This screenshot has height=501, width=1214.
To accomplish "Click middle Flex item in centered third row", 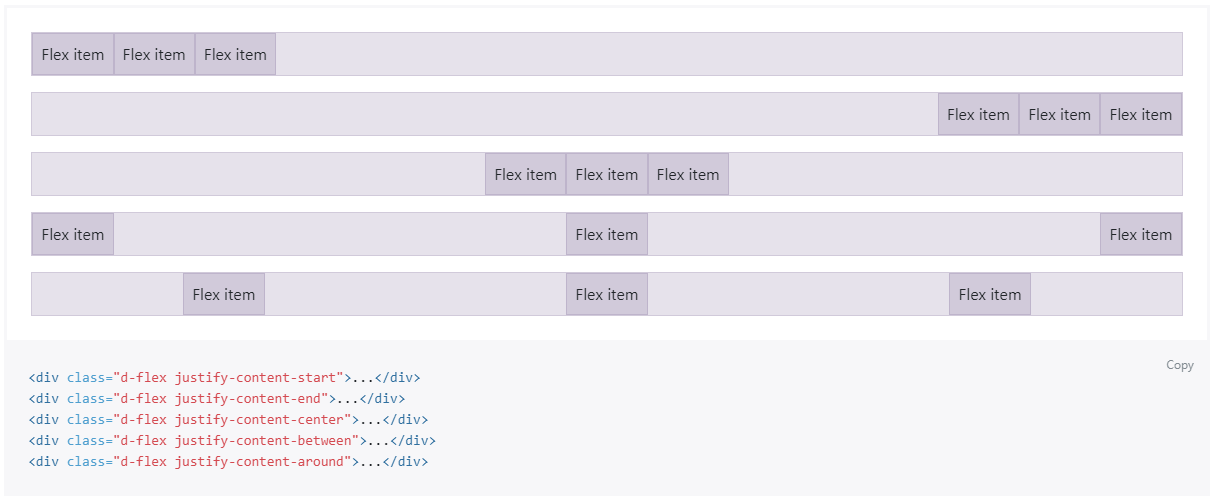I will pyautogui.click(x=606, y=175).
